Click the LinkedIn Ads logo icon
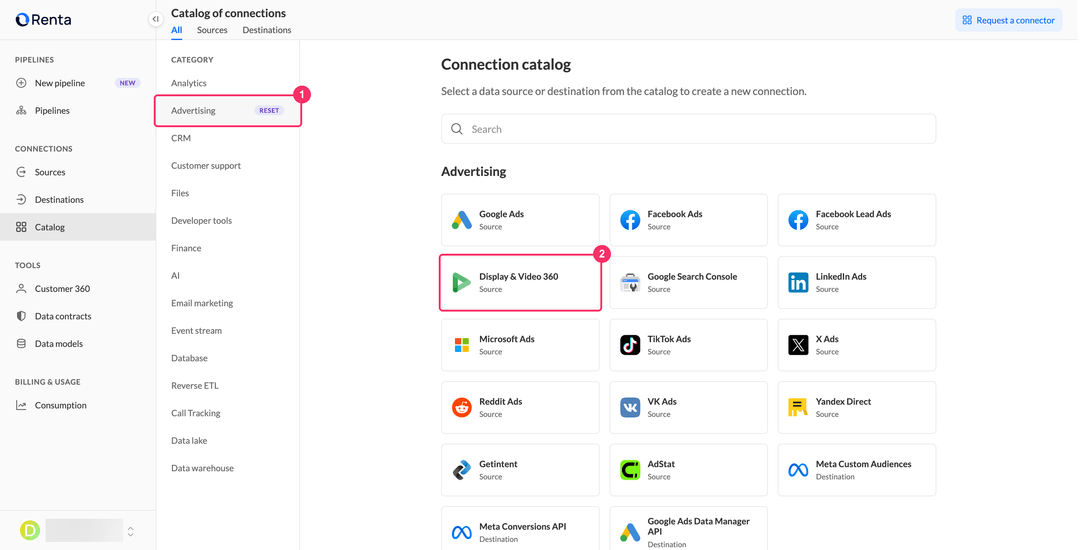The image size is (1080, 550). 798,282
